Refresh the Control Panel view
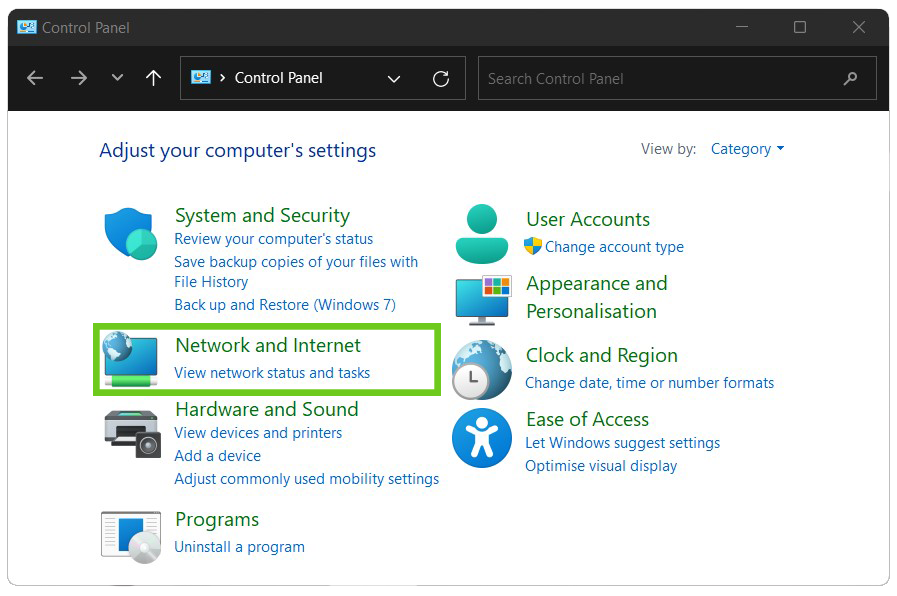The height and width of the screenshot is (596, 897). (x=441, y=78)
